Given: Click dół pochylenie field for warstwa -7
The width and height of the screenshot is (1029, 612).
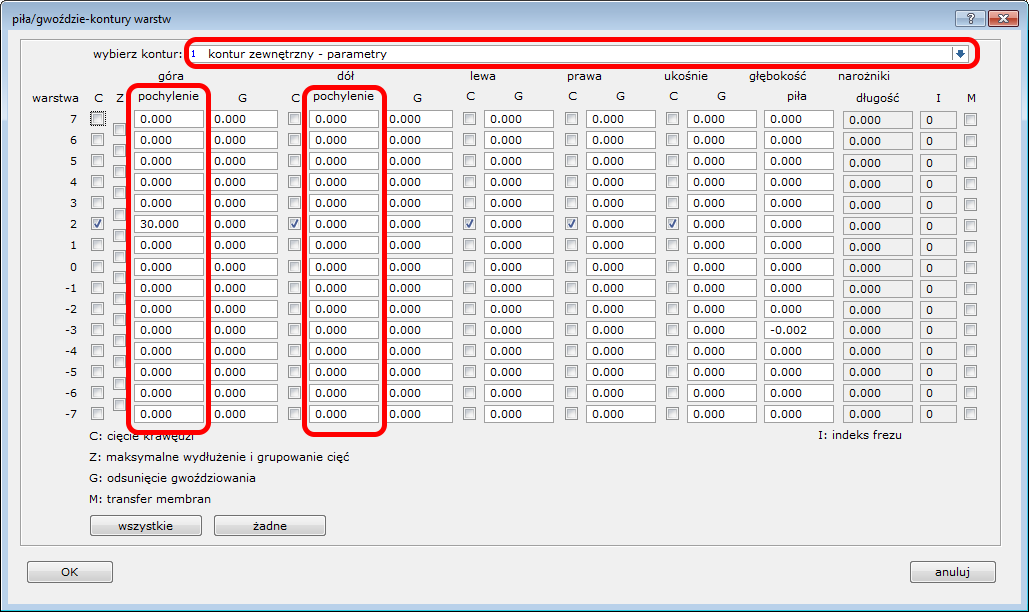Looking at the screenshot, I should point(344,414).
